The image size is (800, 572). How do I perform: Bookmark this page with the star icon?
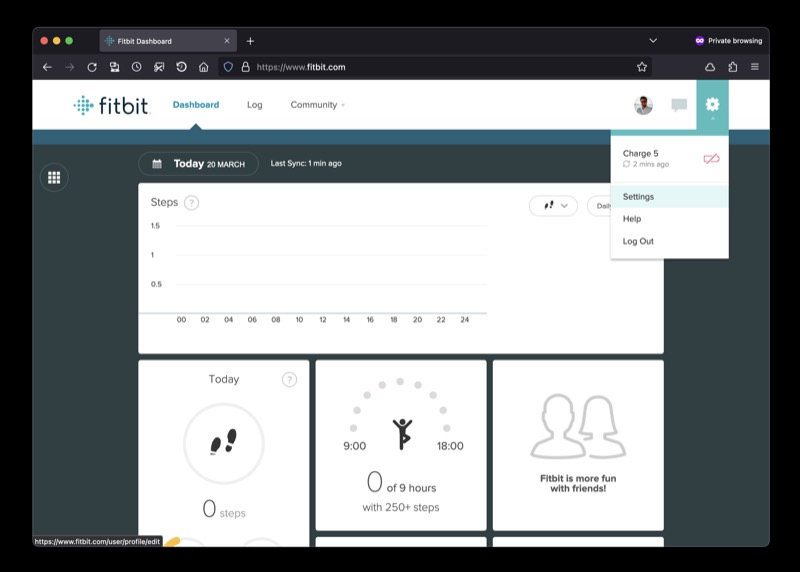click(x=642, y=67)
